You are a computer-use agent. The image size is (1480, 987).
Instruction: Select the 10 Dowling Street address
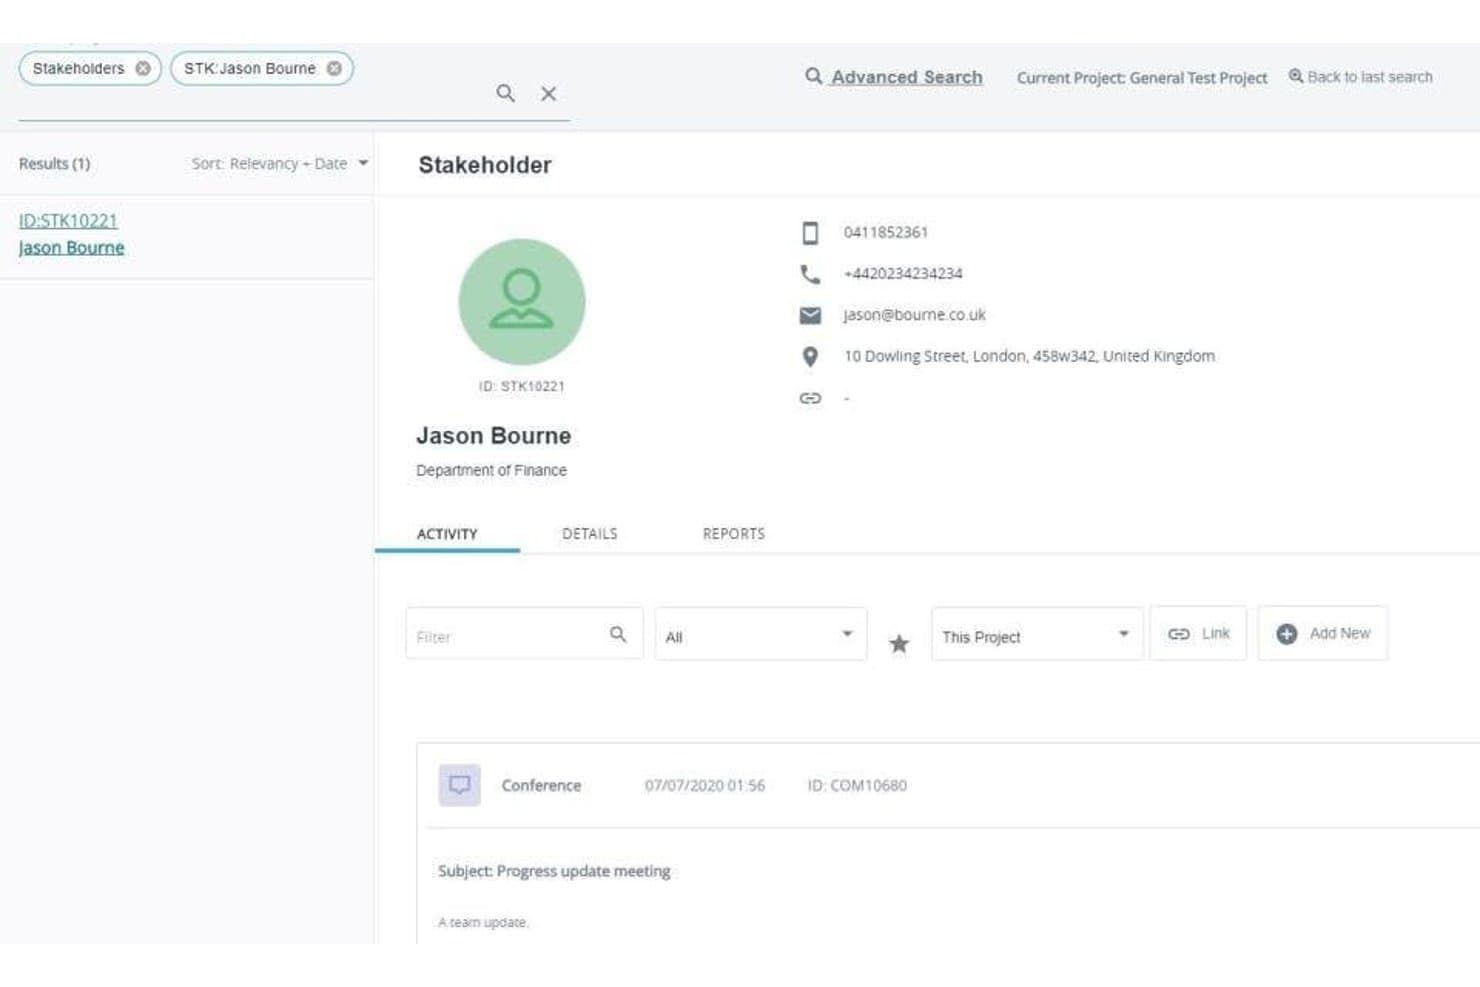(1029, 356)
